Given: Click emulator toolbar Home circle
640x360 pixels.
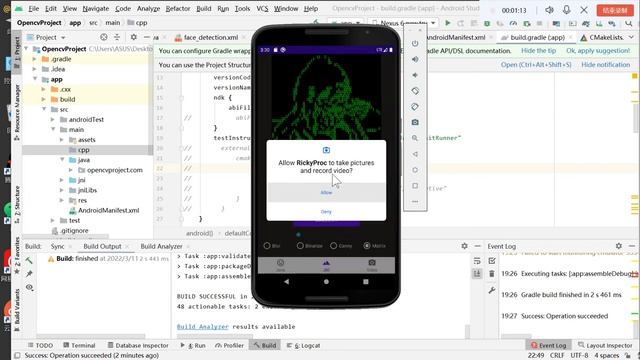Looking at the screenshot, I should point(415,170).
